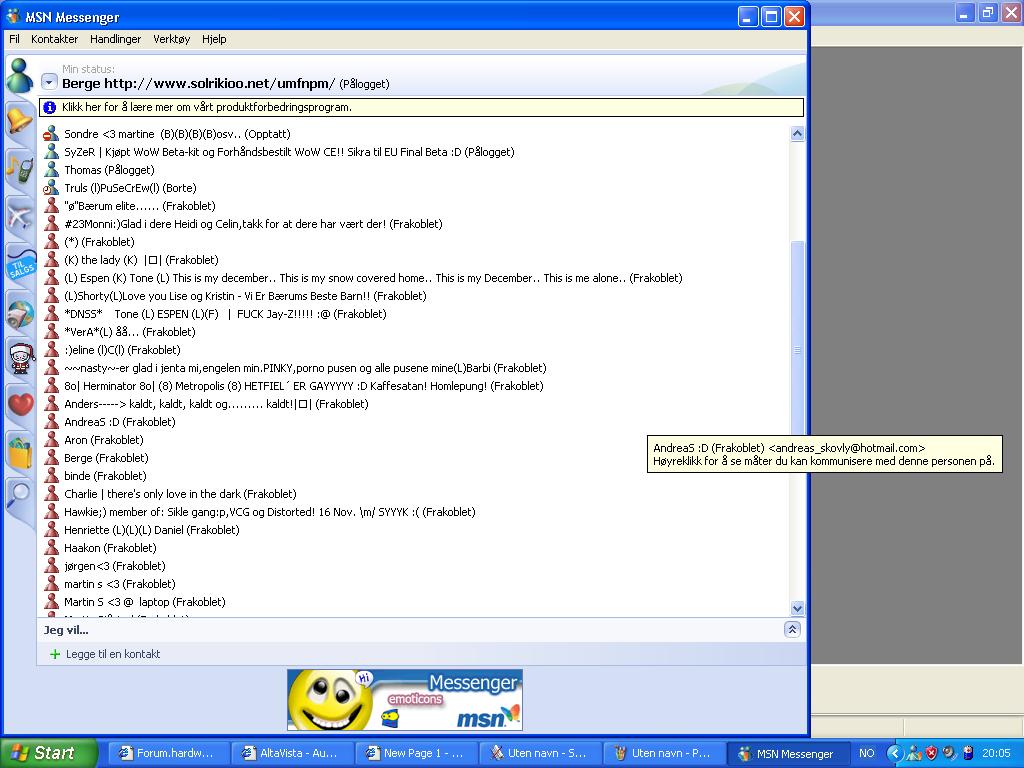Open the alerts bell tab in sidebar
The image size is (1024, 768).
pyautogui.click(x=20, y=121)
